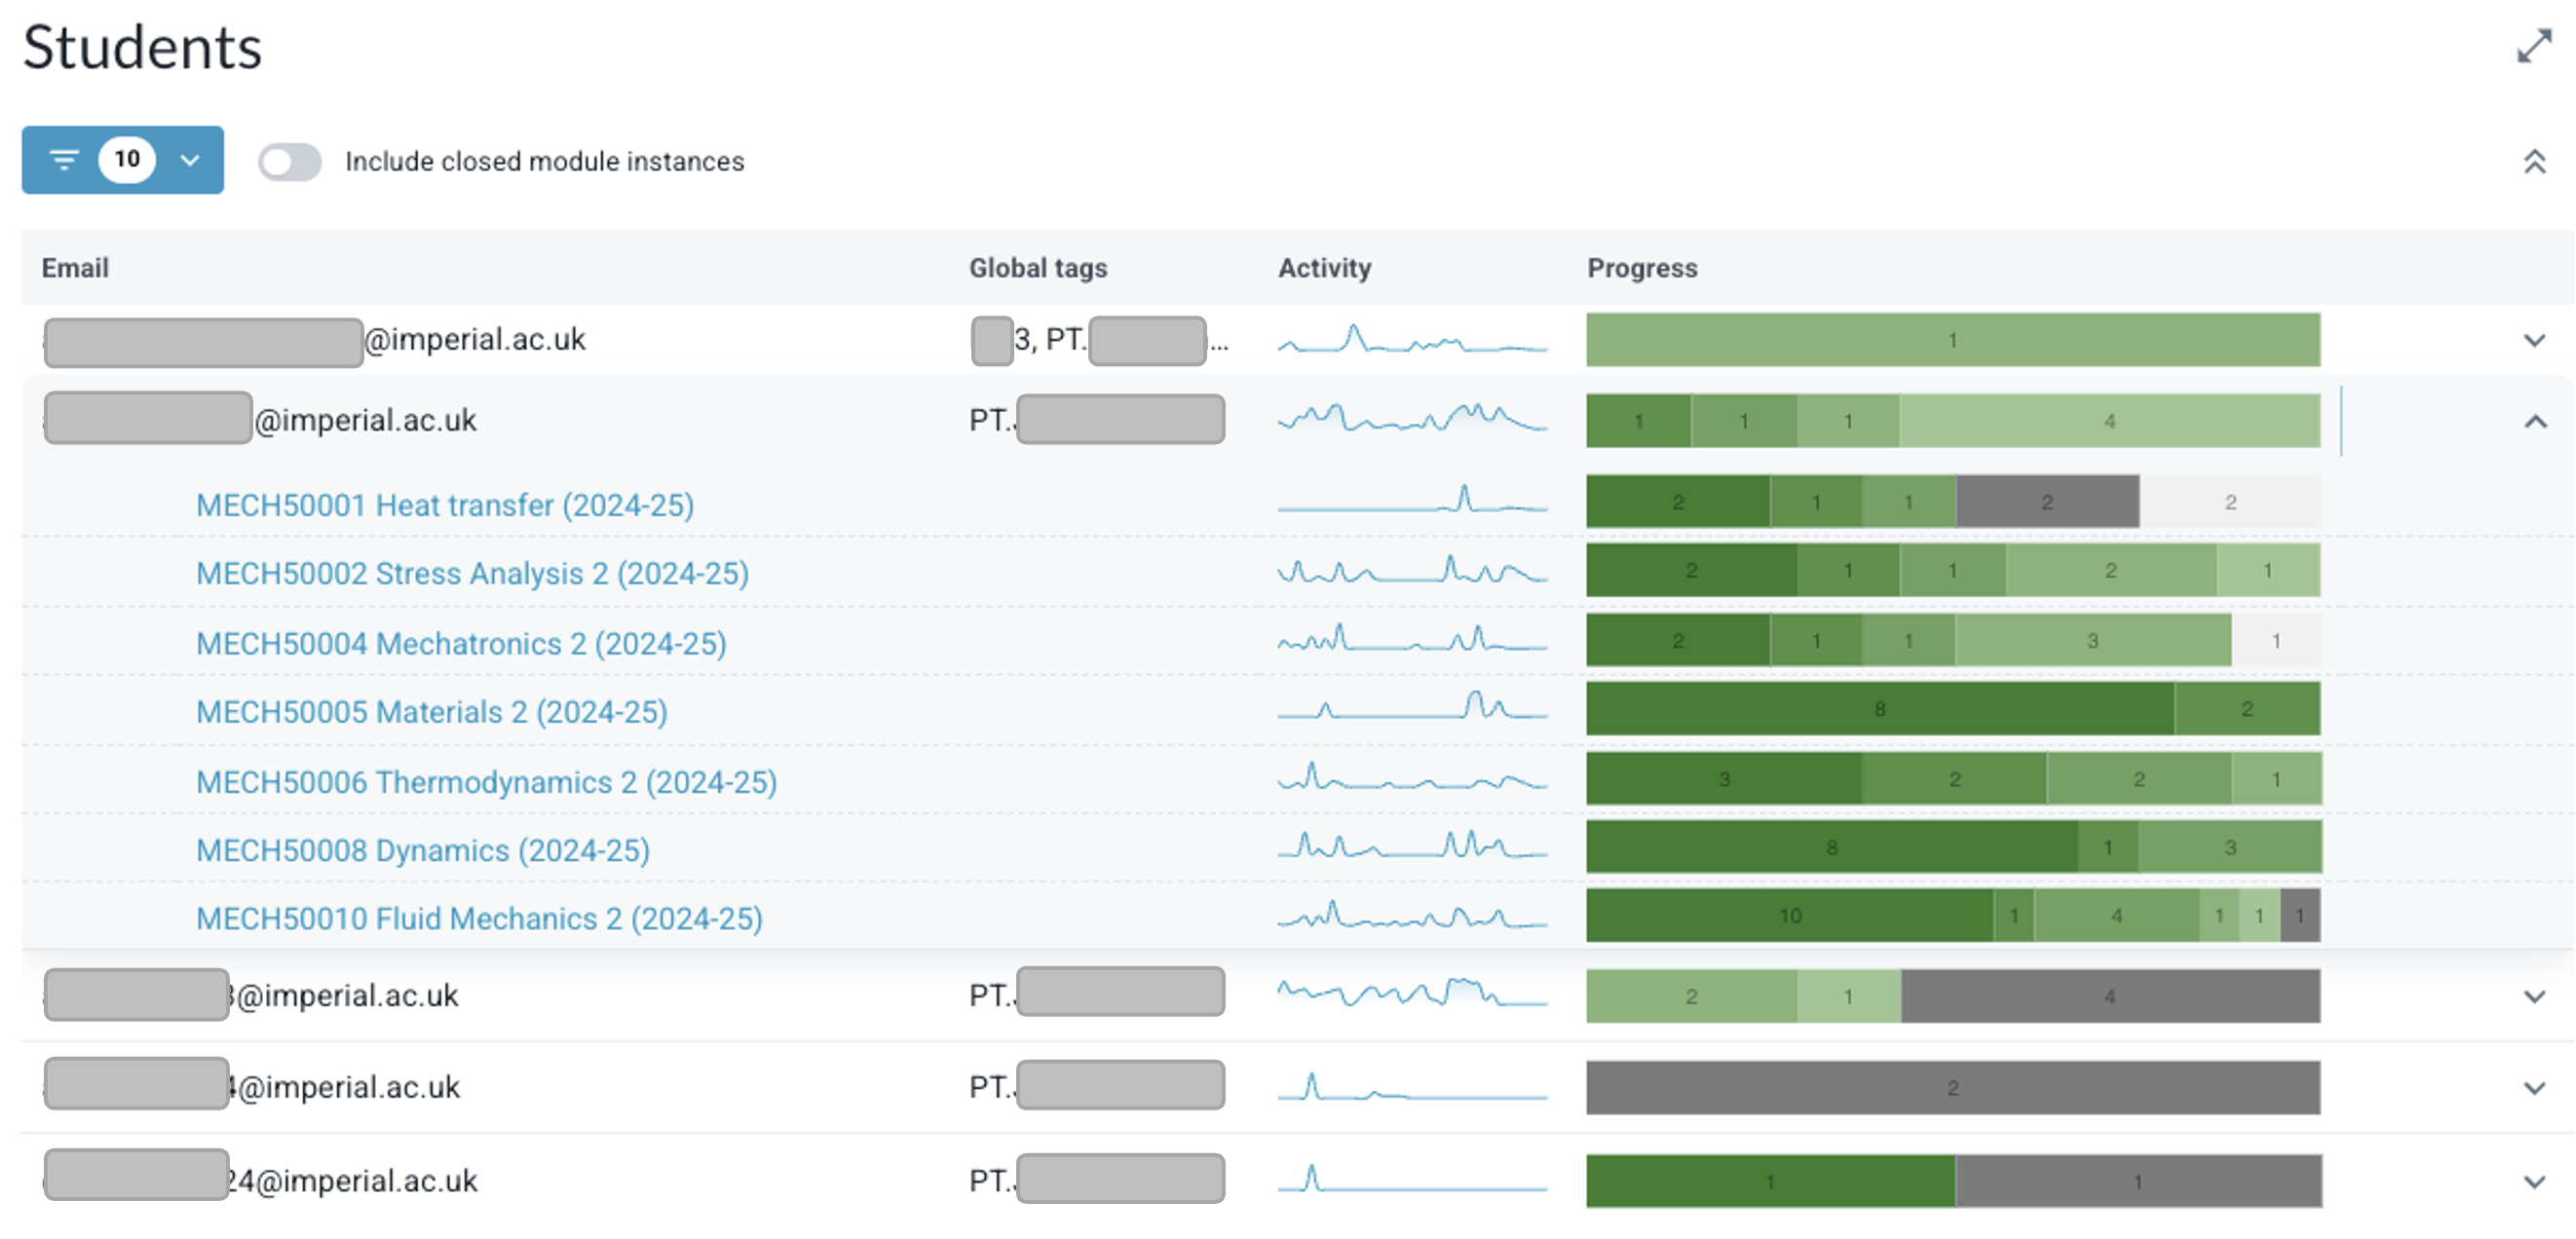2576x1239 pixels.
Task: Click the activity sparkline for MECH50001 Heat transfer
Action: coord(1412,503)
